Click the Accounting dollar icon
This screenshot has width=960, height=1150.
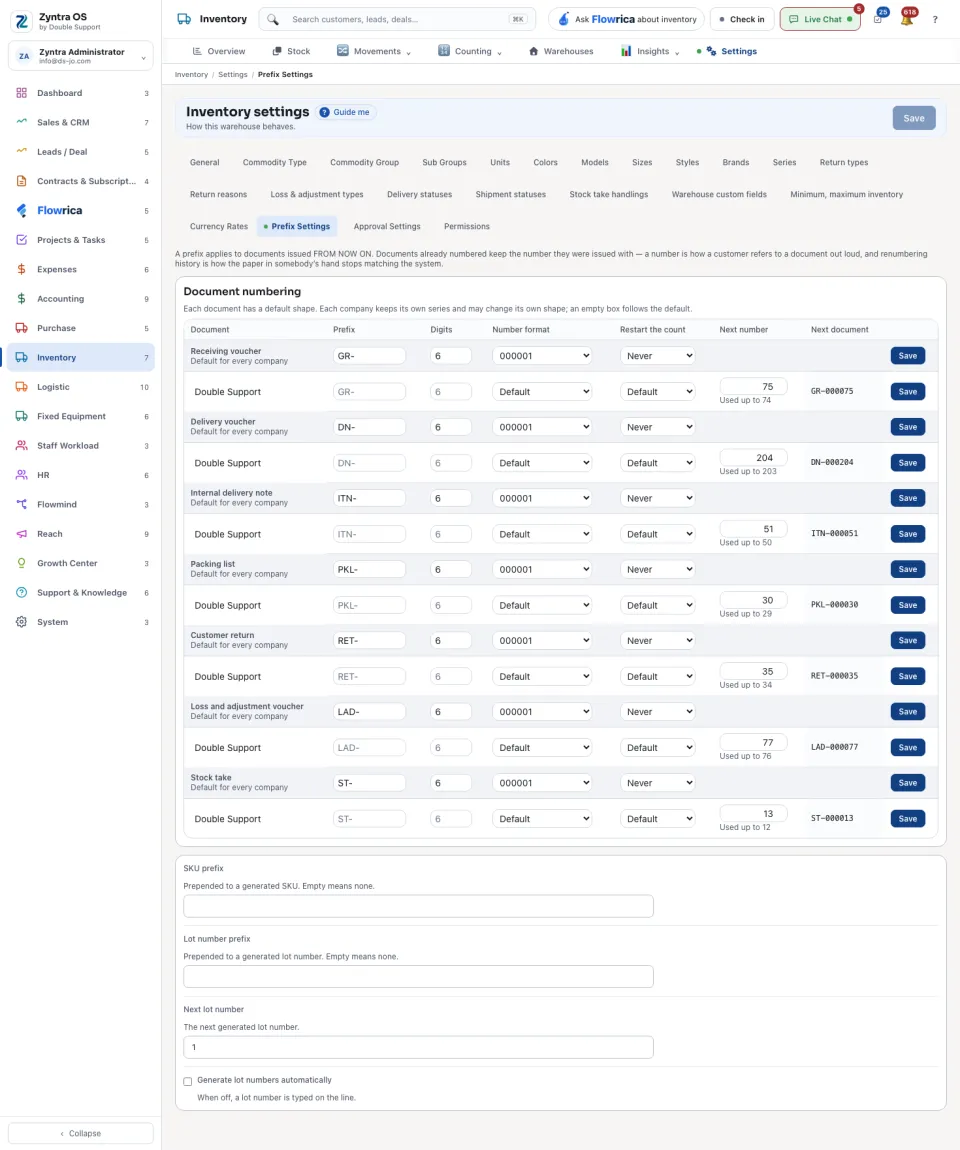pos(21,299)
